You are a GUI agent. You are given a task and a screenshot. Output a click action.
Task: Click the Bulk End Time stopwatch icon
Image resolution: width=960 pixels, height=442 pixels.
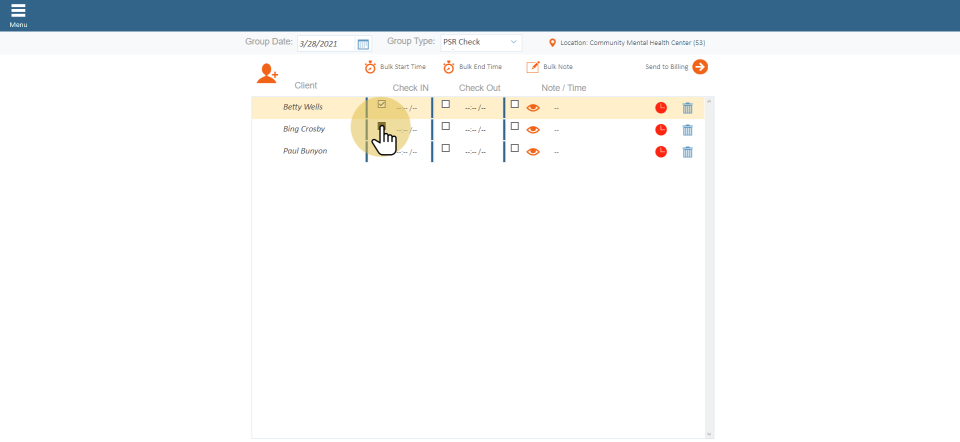point(449,67)
